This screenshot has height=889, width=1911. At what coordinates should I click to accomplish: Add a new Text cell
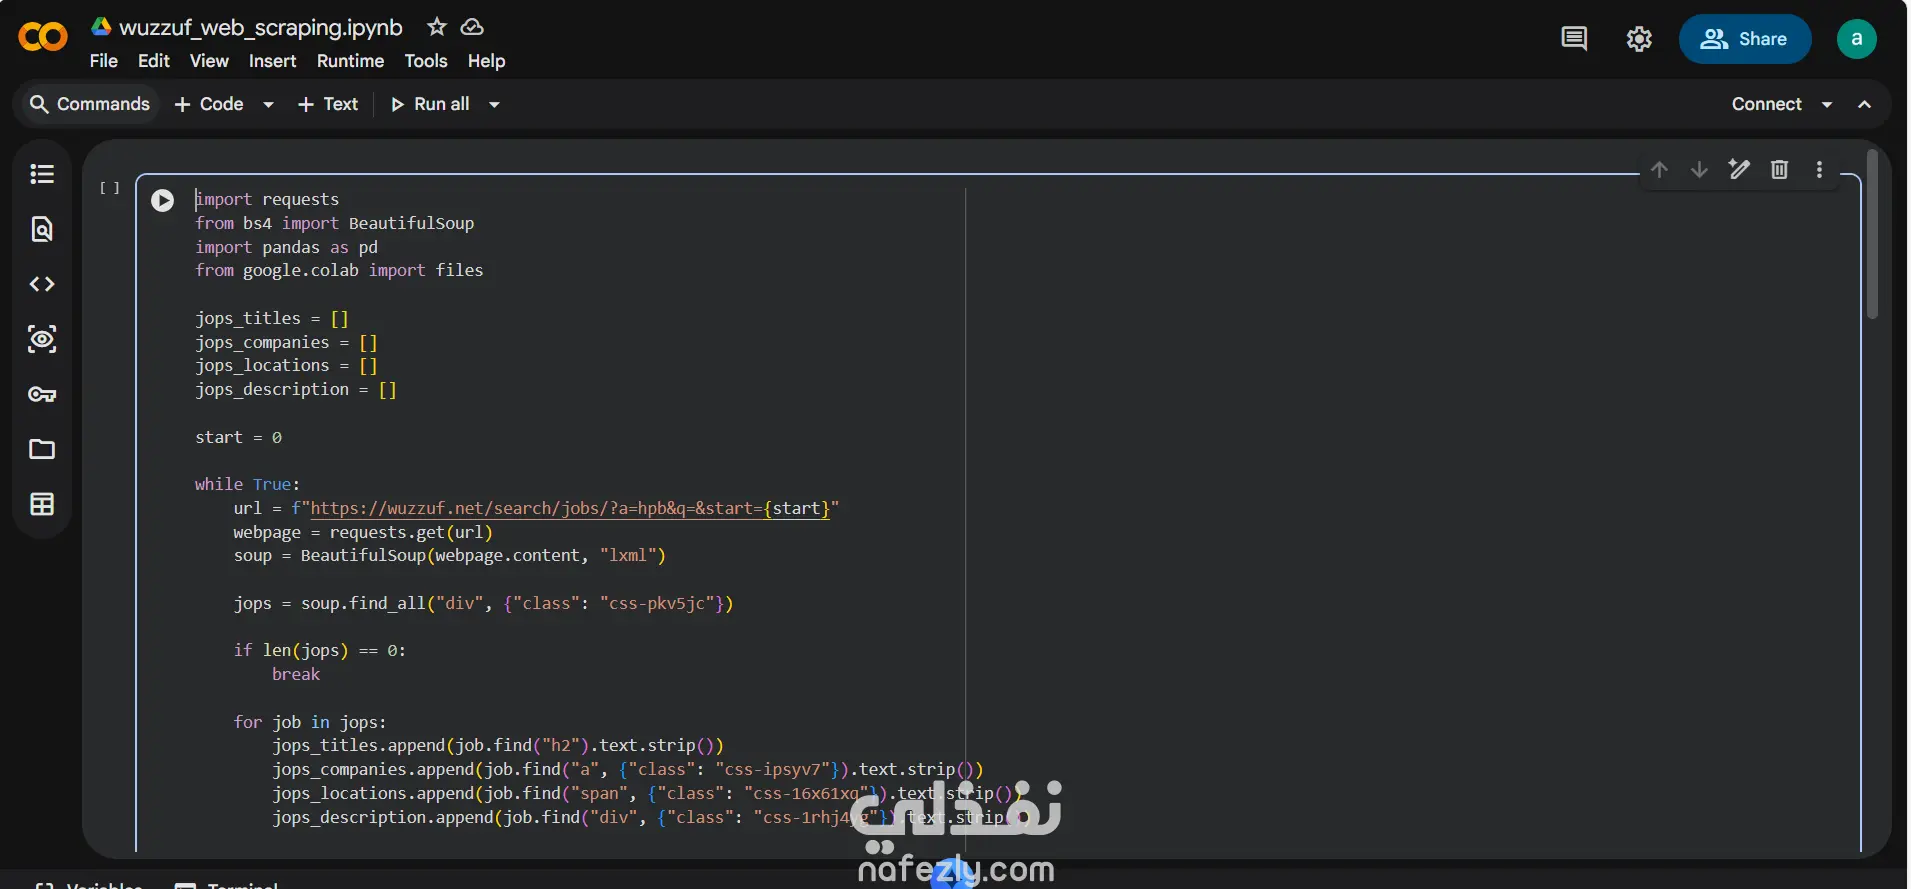click(x=328, y=104)
